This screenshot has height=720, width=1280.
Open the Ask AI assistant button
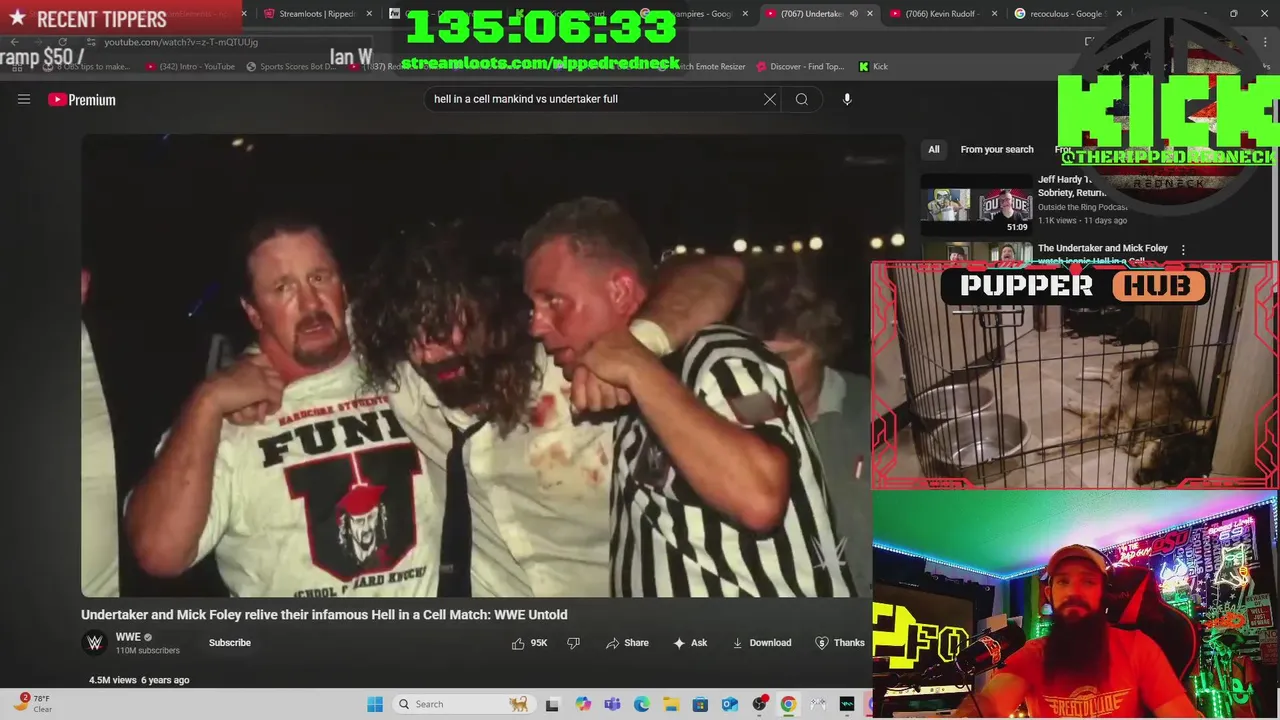pos(690,643)
